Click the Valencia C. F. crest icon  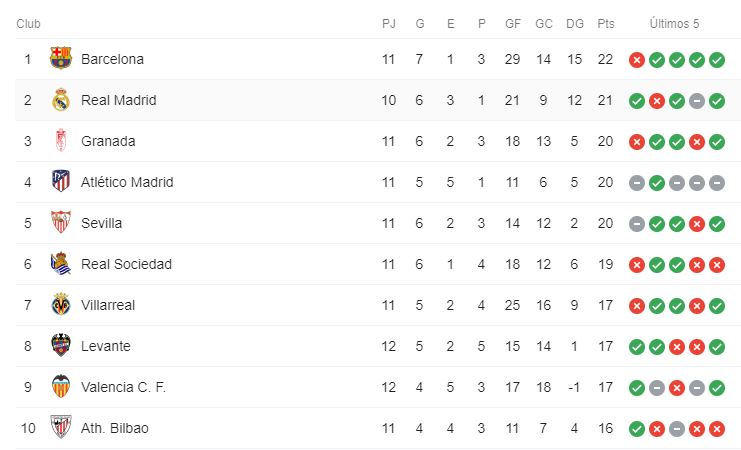61,387
